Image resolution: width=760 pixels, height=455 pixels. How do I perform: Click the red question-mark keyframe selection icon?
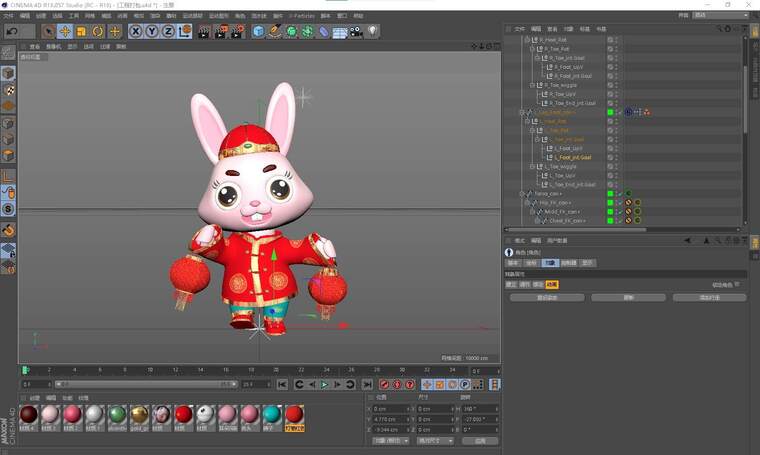tap(410, 384)
